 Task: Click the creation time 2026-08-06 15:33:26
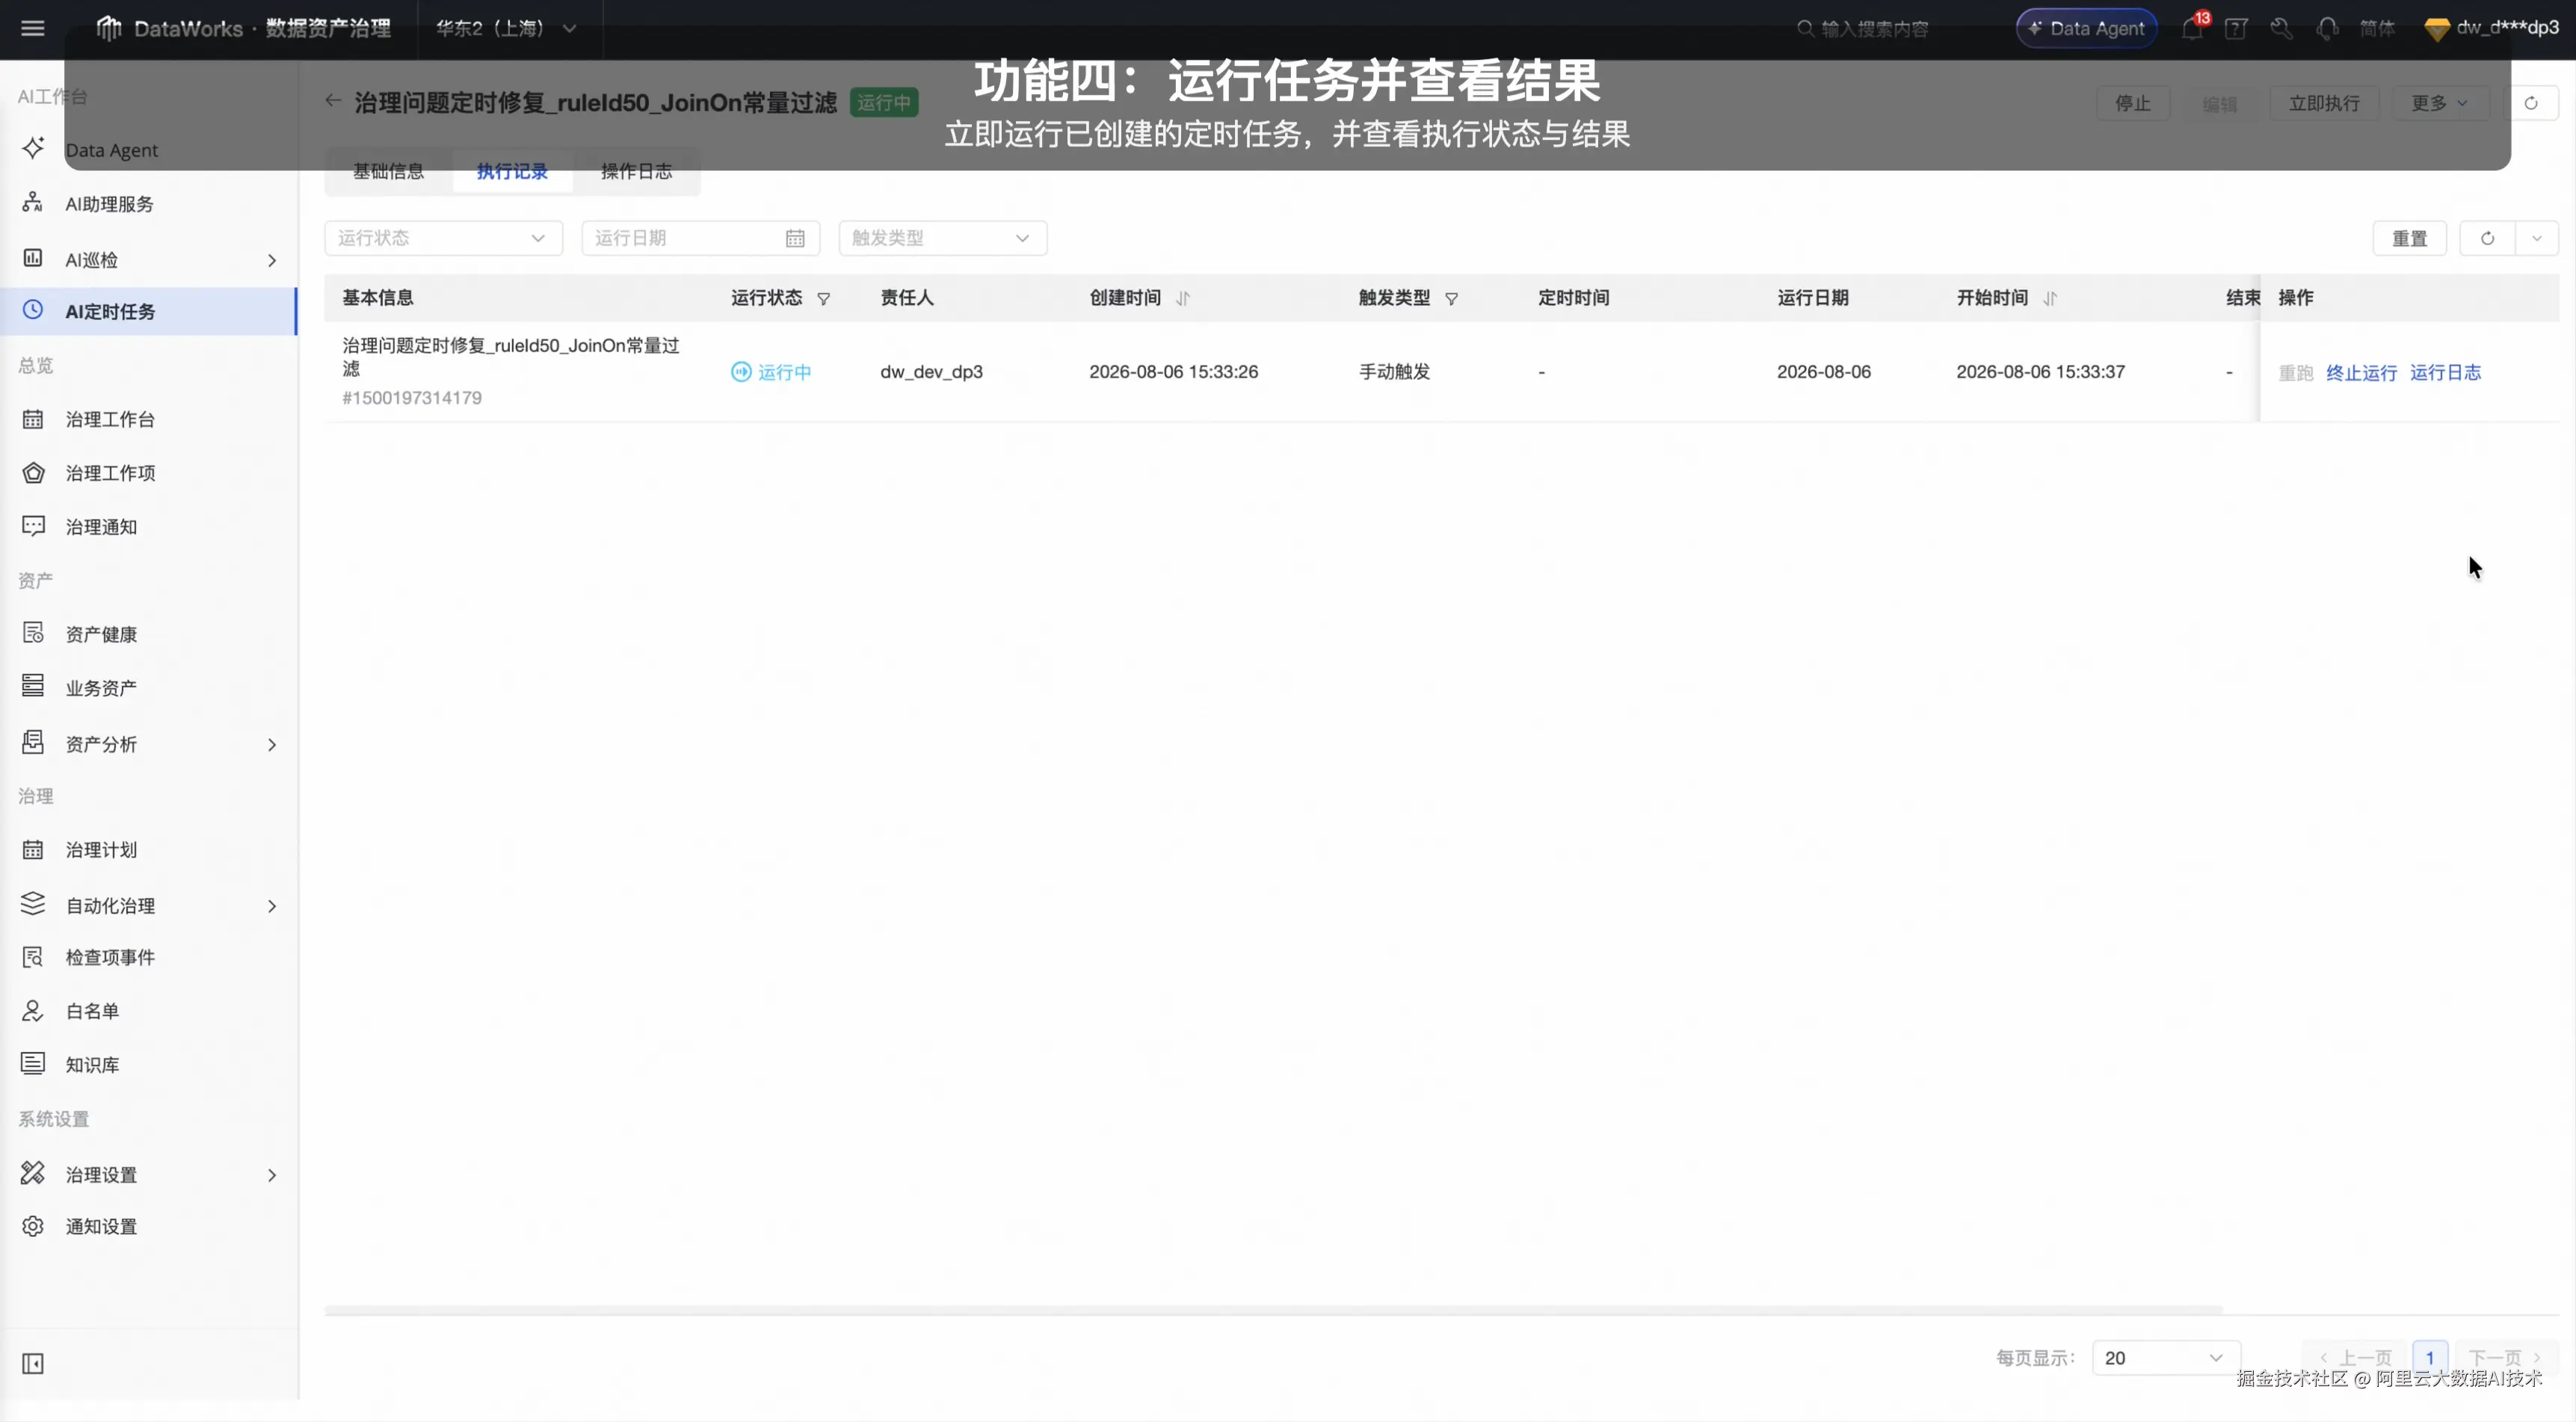(x=1173, y=372)
